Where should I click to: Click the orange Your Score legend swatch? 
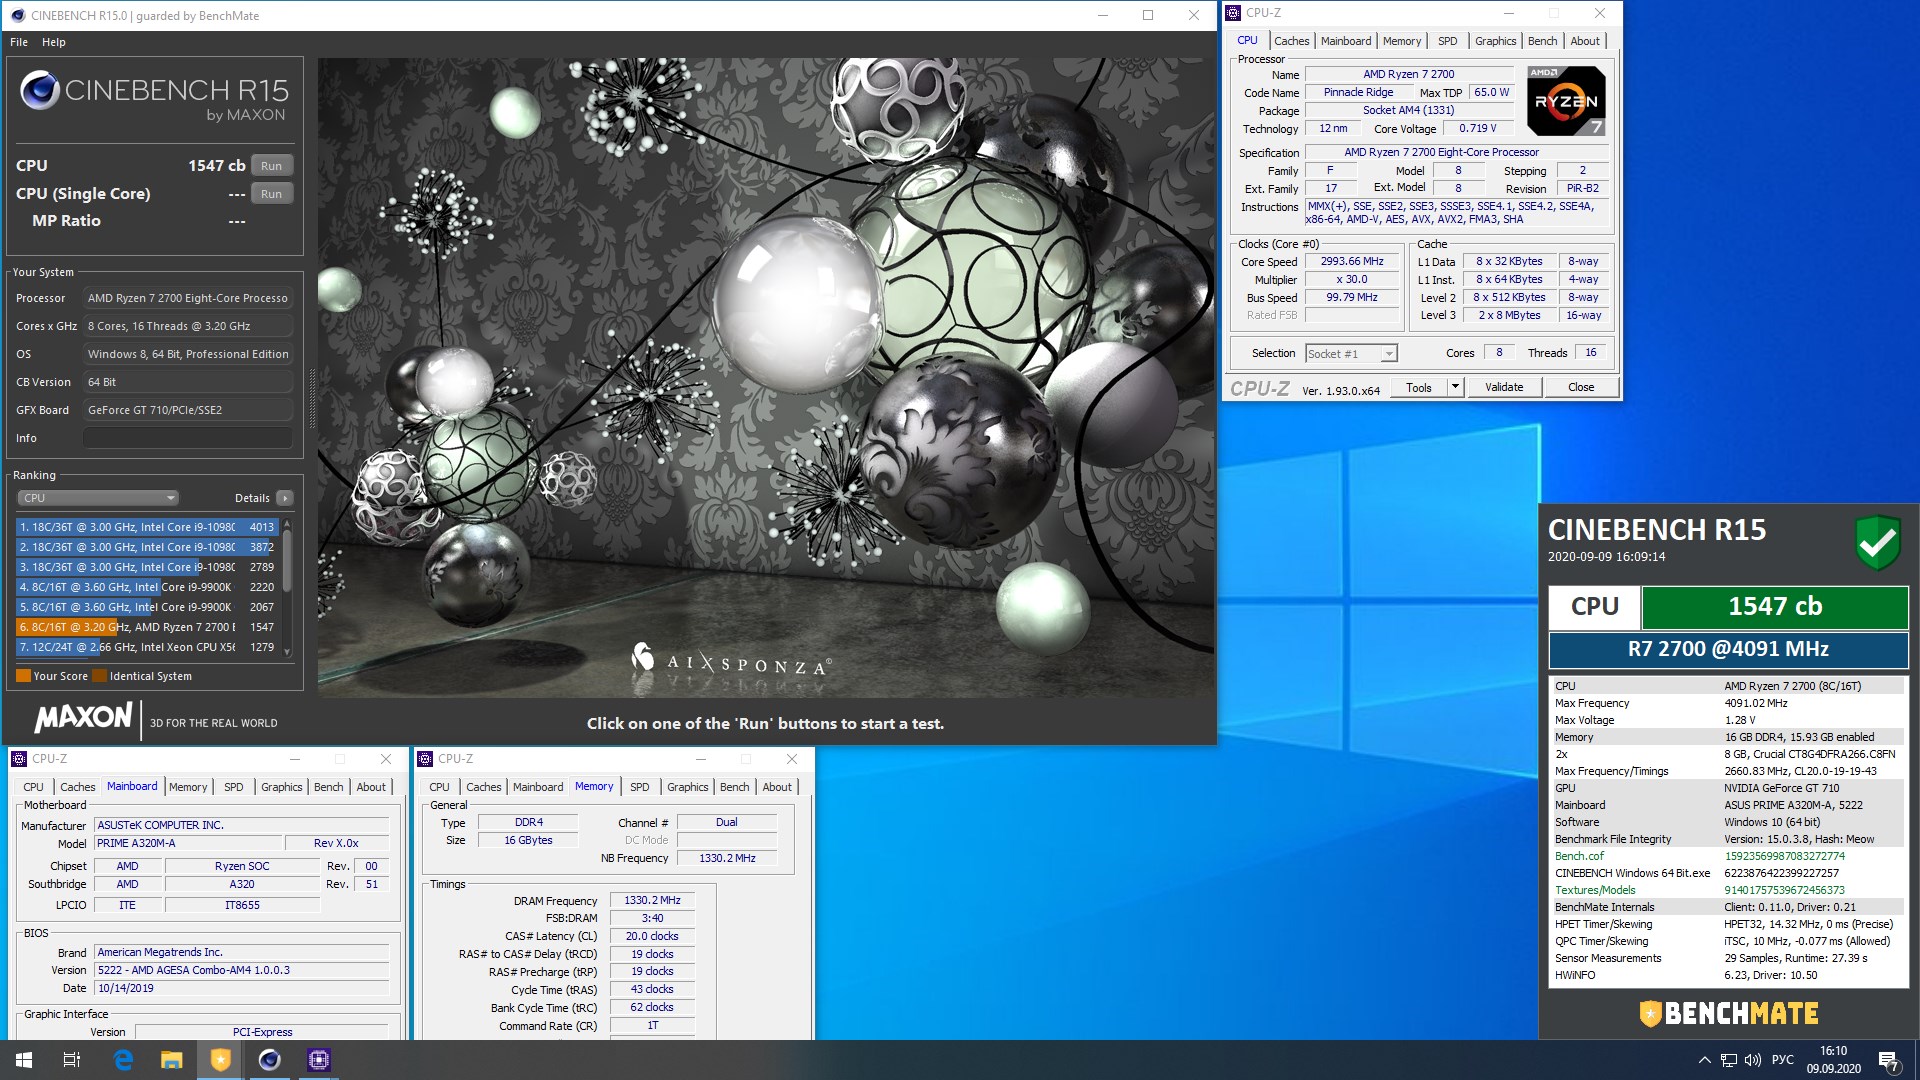click(x=23, y=676)
